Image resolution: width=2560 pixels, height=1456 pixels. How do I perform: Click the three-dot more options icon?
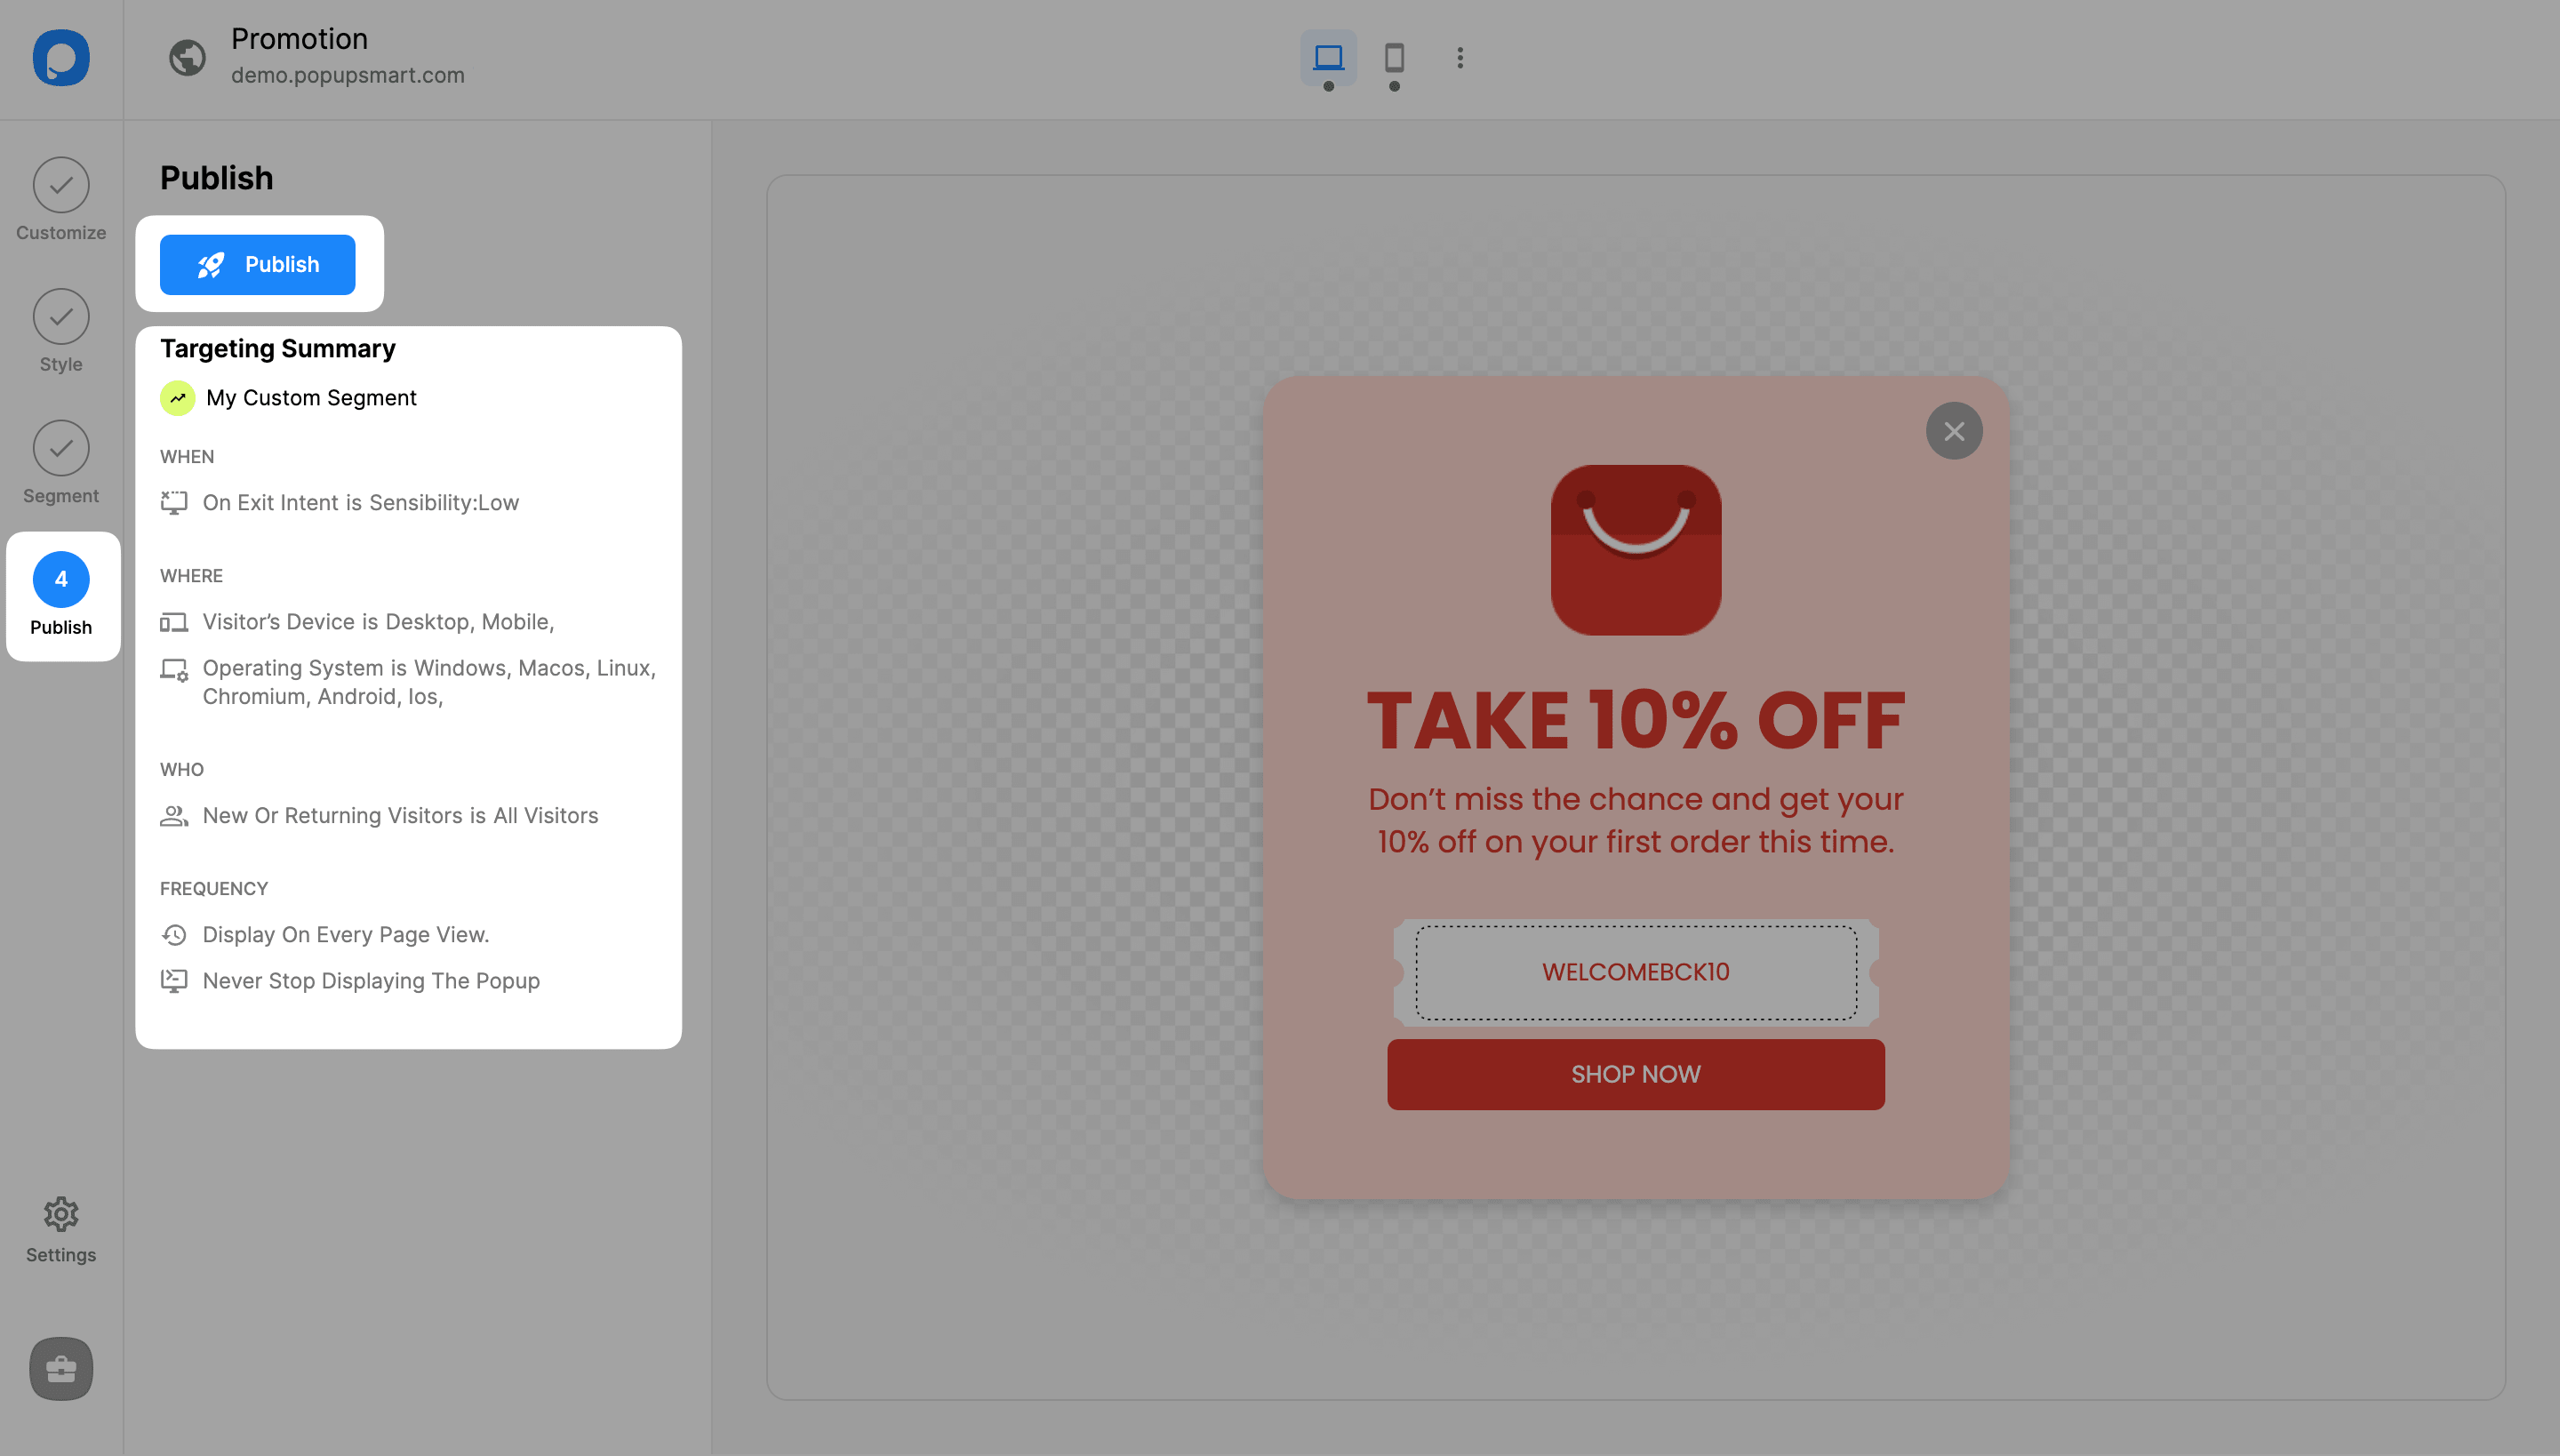1460,58
